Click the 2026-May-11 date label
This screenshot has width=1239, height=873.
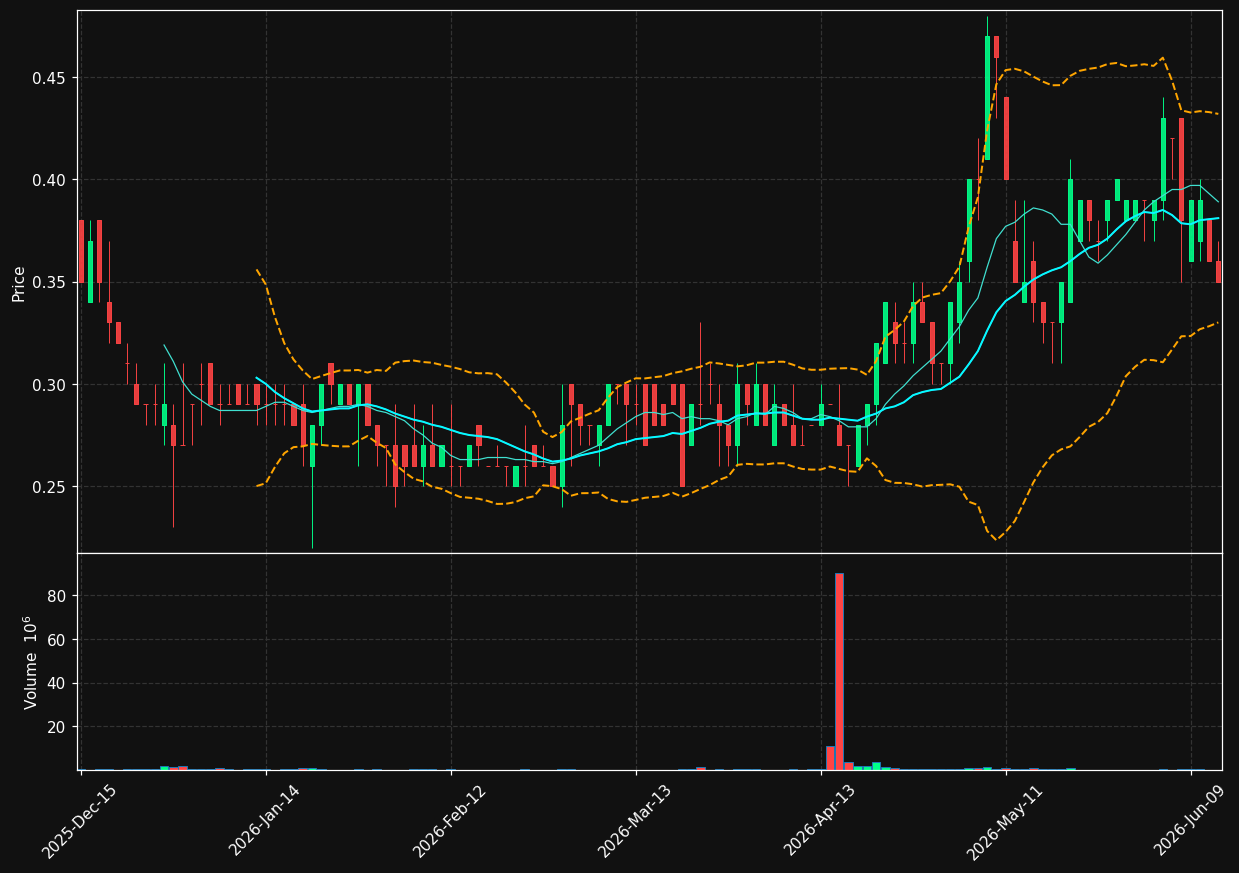click(x=1006, y=821)
